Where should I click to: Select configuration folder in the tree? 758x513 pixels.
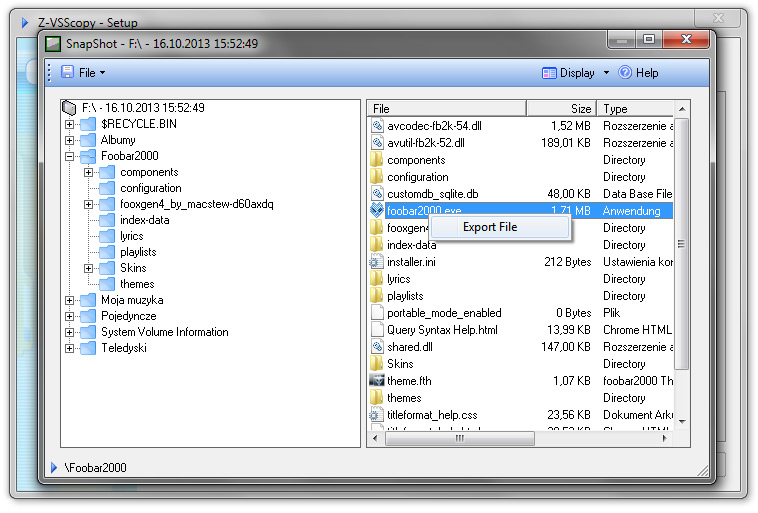tap(151, 188)
